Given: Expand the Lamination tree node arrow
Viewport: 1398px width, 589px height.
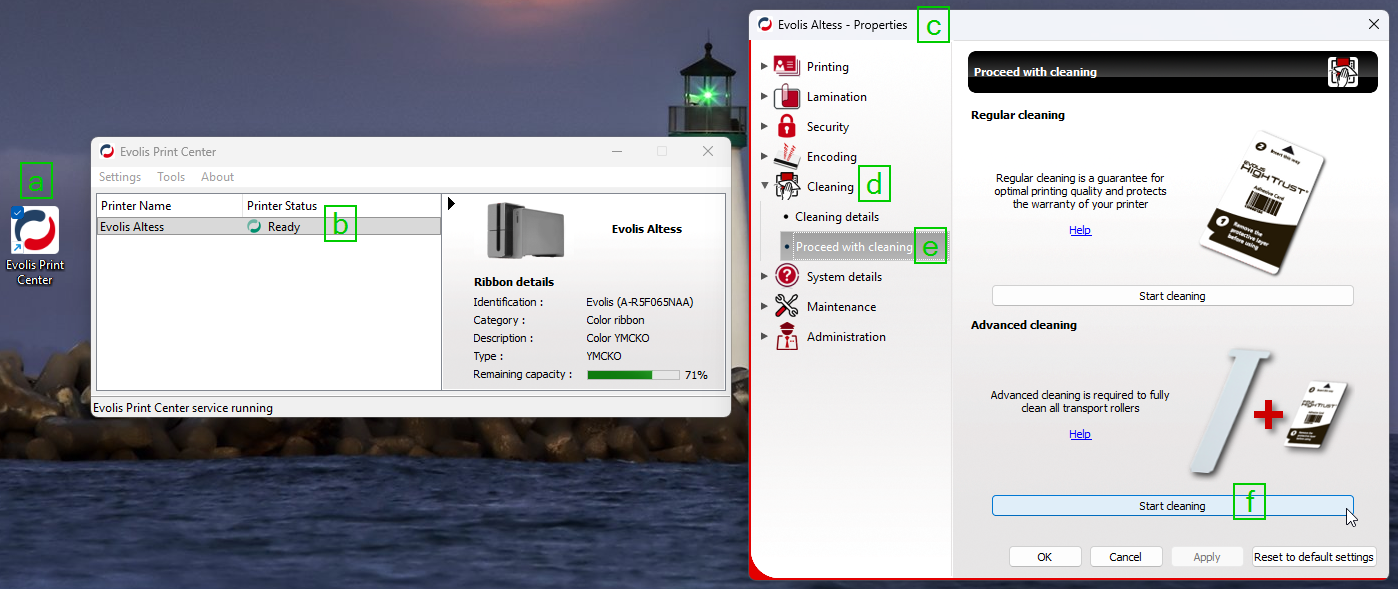Looking at the screenshot, I should [x=764, y=96].
